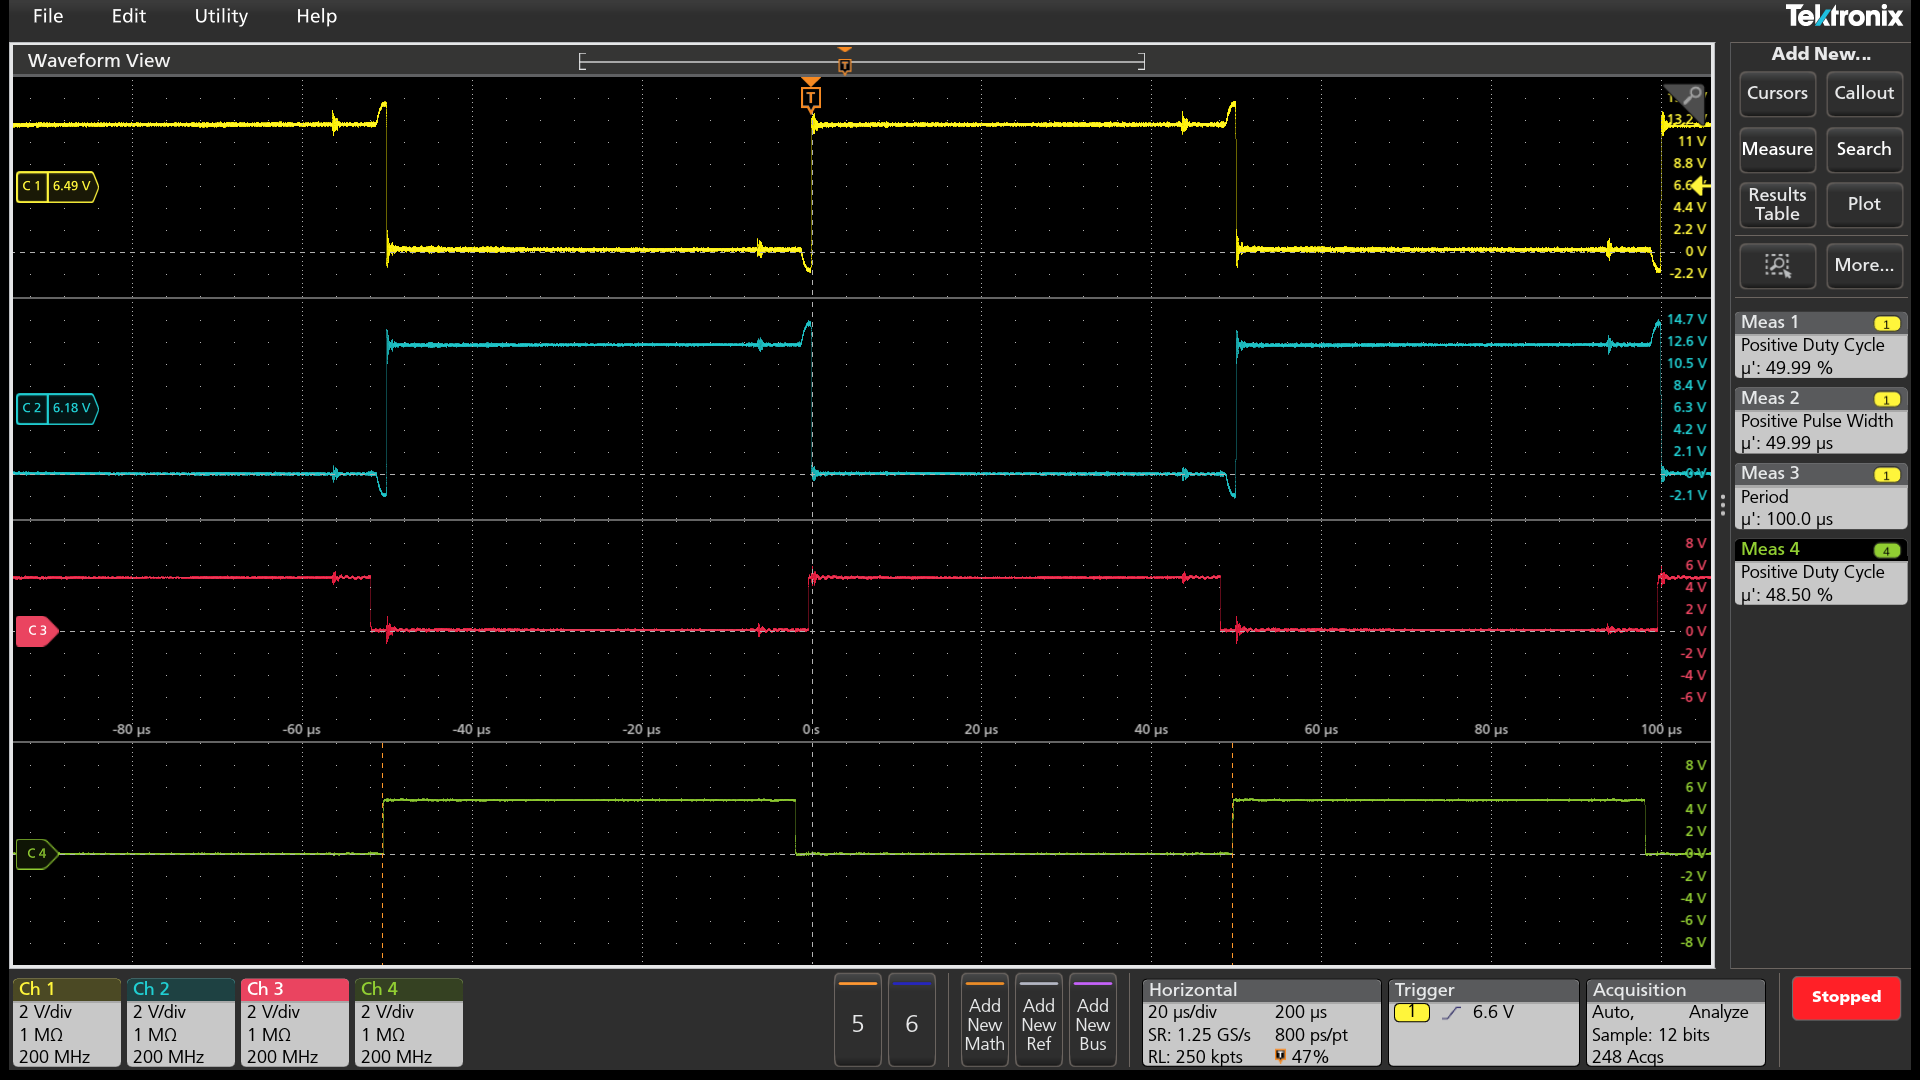Click the yellow trigger level arrow indicator
The image size is (1920, 1080).
1700,186
